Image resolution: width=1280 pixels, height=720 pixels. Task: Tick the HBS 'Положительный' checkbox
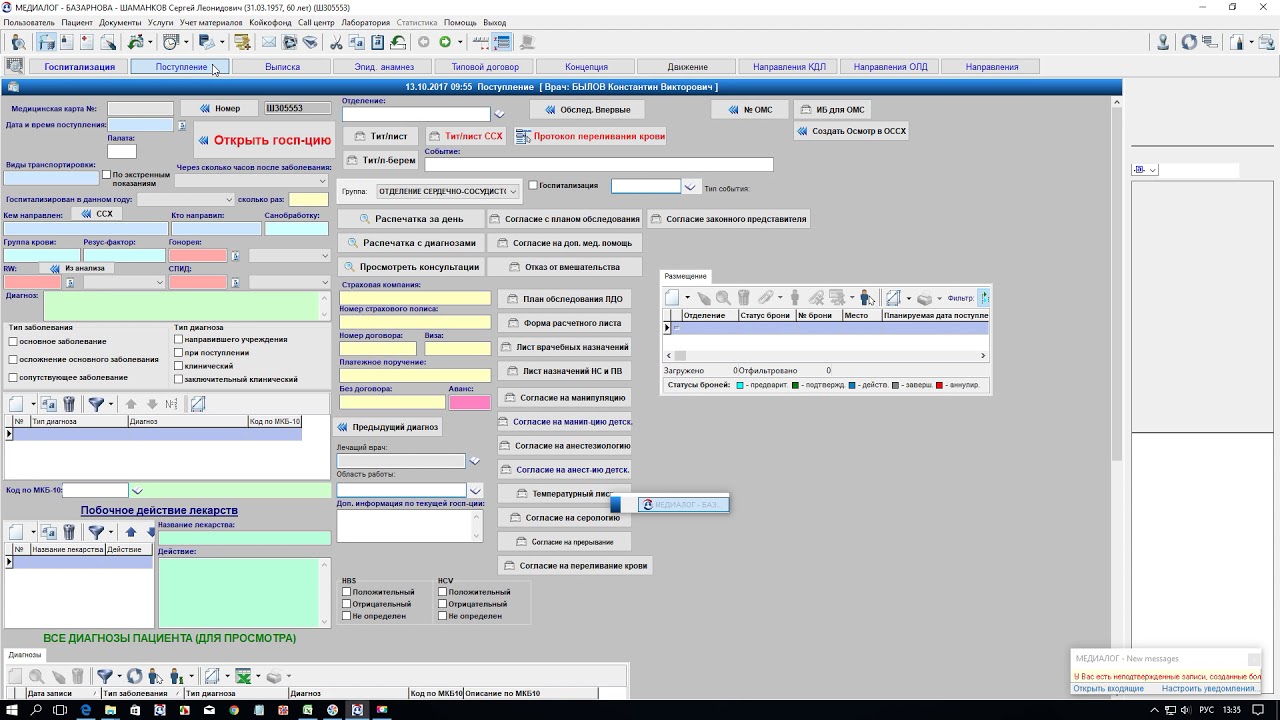point(347,592)
